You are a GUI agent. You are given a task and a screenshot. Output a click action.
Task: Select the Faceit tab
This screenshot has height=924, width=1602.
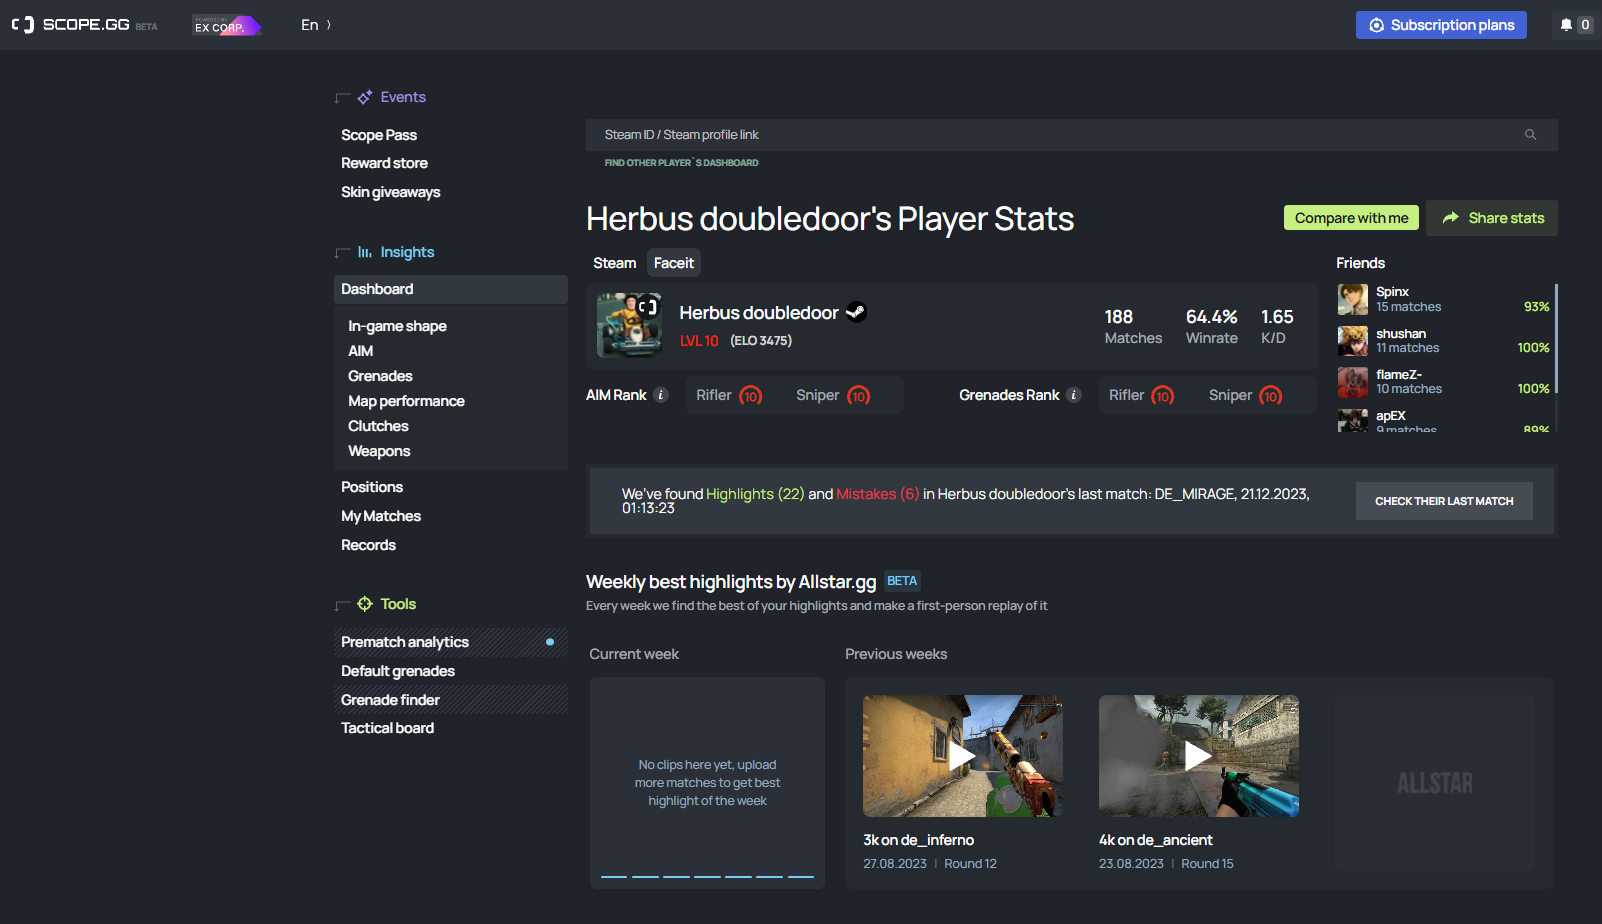673,263
